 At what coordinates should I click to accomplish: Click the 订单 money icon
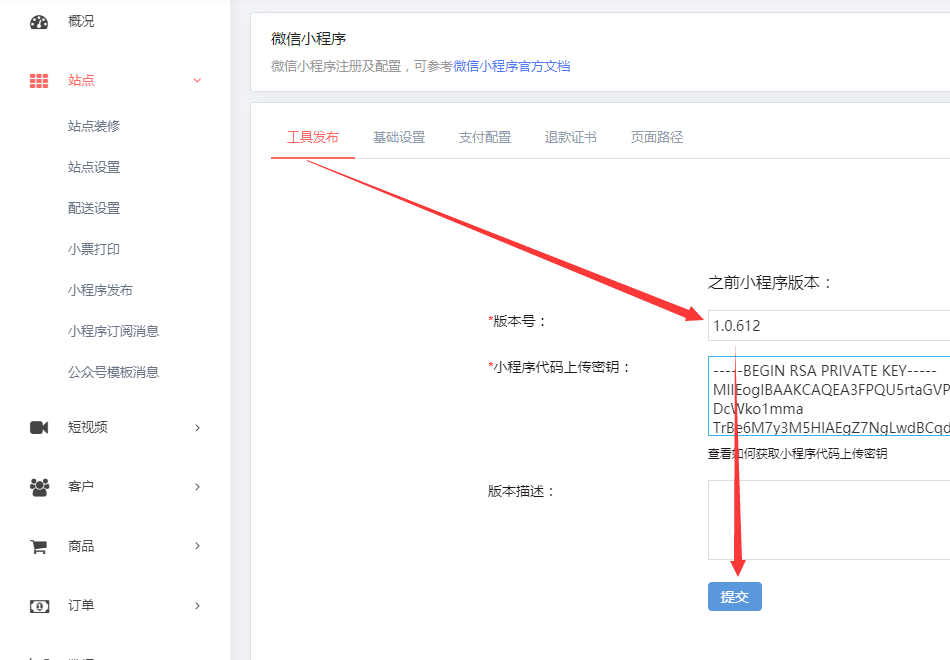(39, 605)
